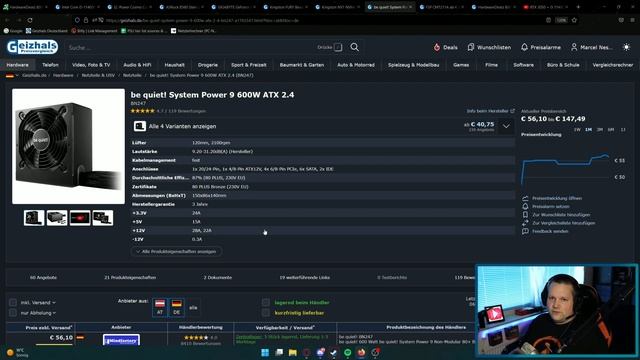Expand Alle Produkteigenschaften anzeigen

[177, 251]
